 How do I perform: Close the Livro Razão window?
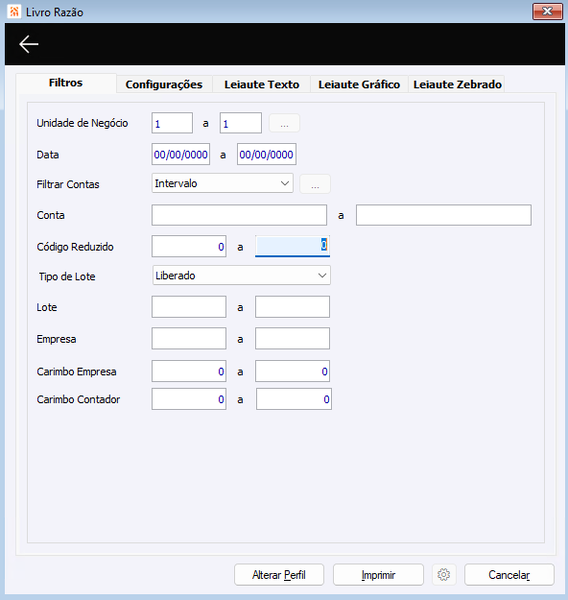547,11
